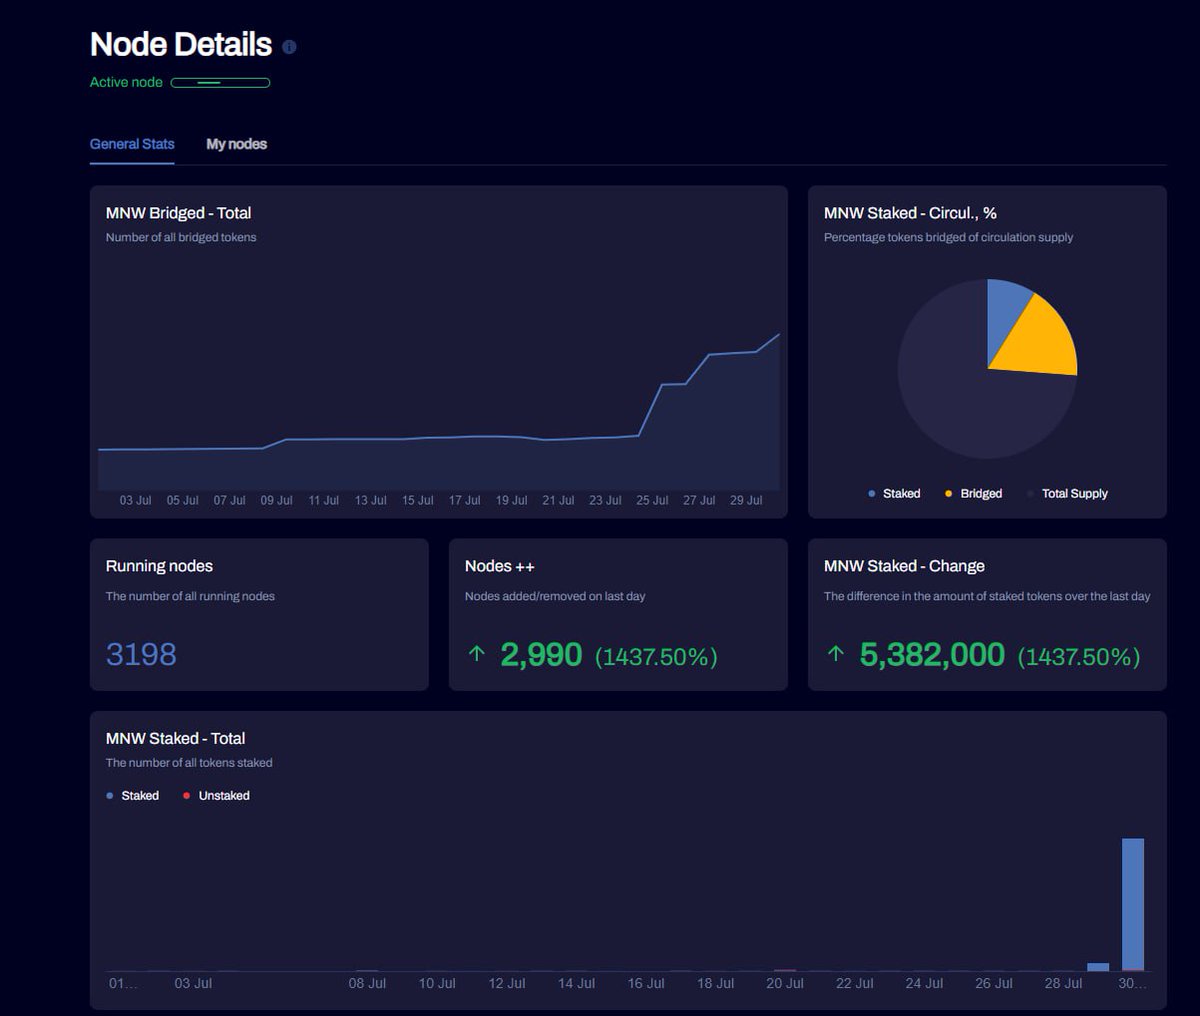Click the running nodes value 3198

(x=141, y=654)
